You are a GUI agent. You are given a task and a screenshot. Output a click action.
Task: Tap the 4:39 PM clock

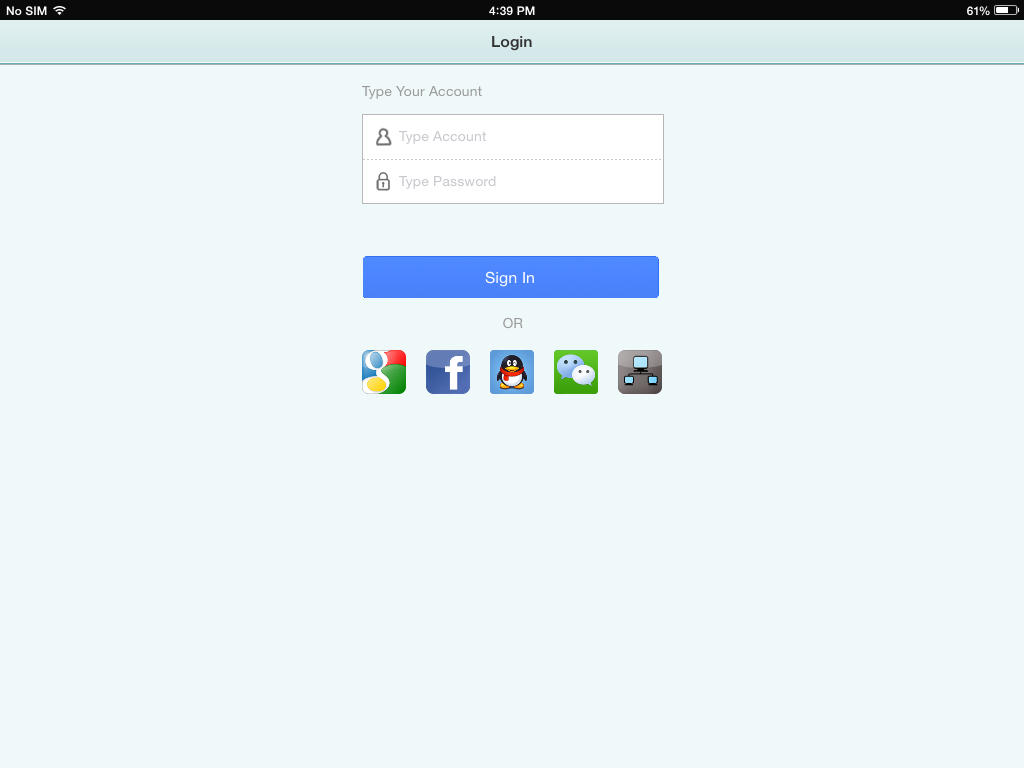click(x=512, y=10)
